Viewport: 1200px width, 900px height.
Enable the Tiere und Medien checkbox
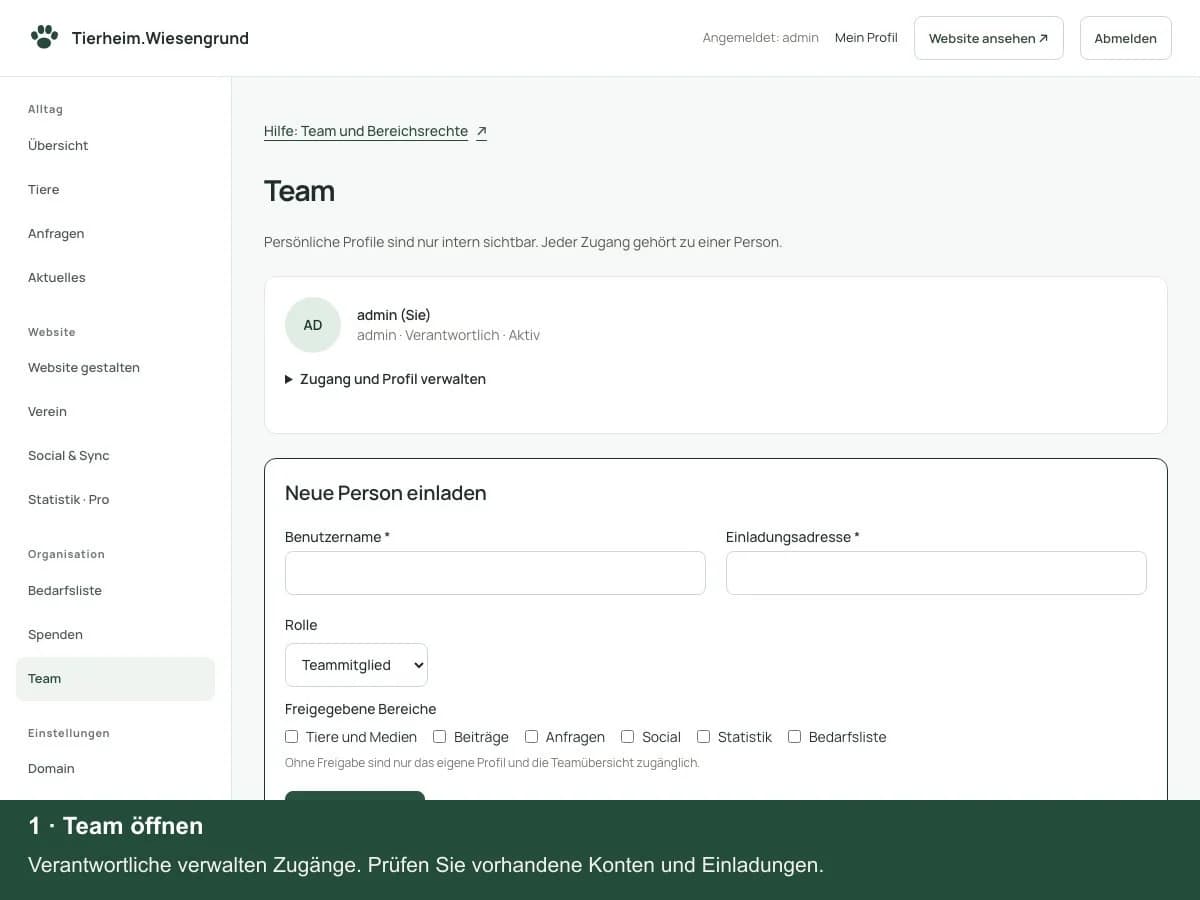tap(292, 737)
